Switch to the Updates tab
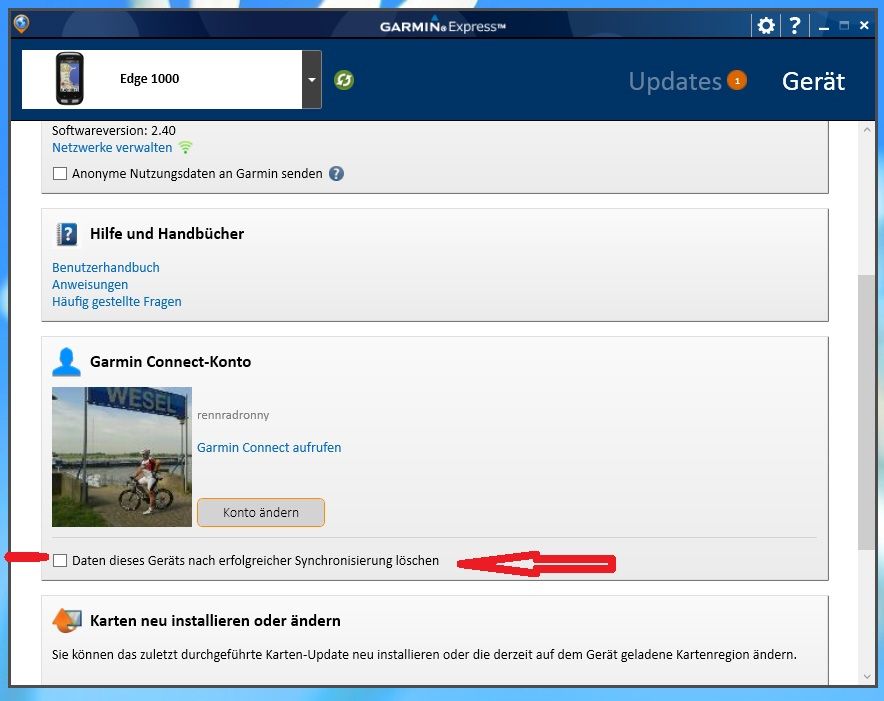Viewport: 884px width, 701px height. point(675,81)
